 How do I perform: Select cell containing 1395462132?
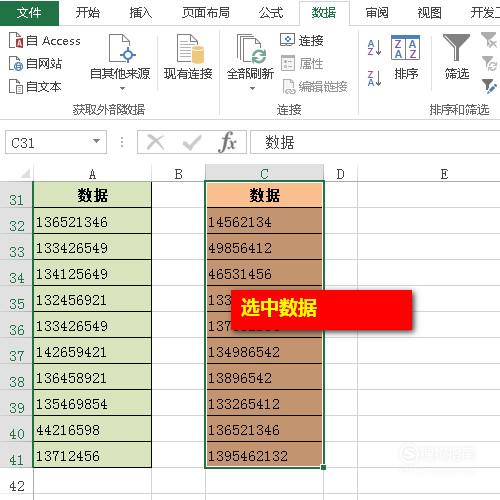pyautogui.click(x=264, y=455)
